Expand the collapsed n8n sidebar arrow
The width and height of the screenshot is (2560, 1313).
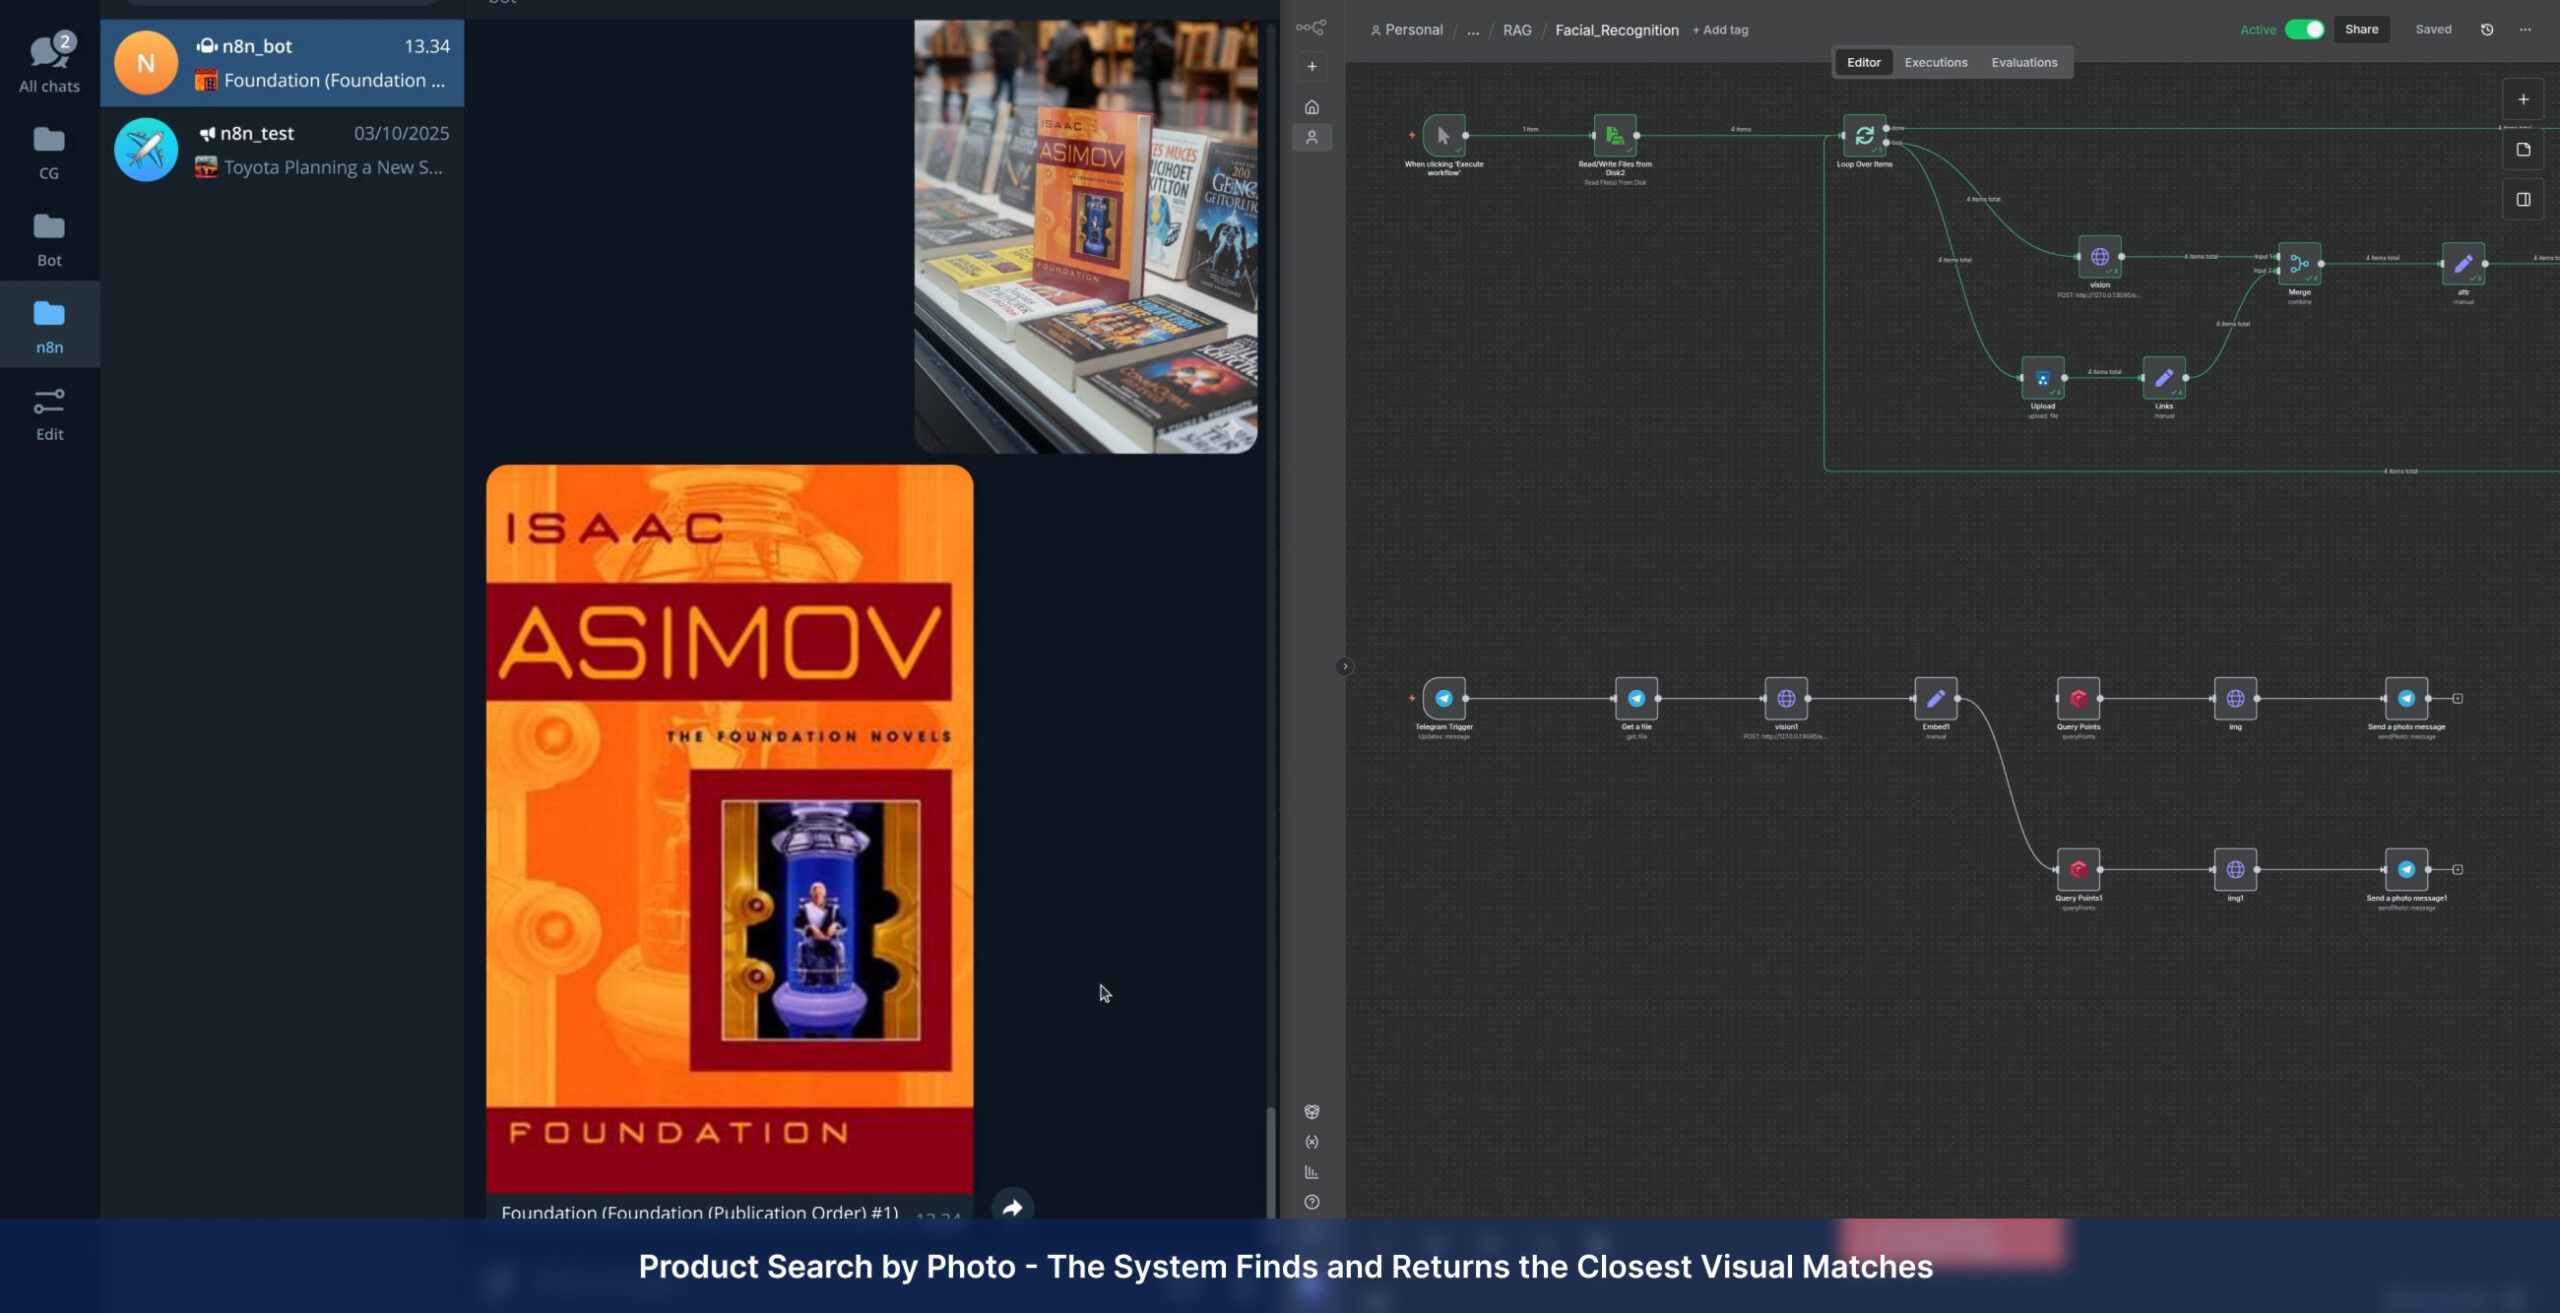1344,666
